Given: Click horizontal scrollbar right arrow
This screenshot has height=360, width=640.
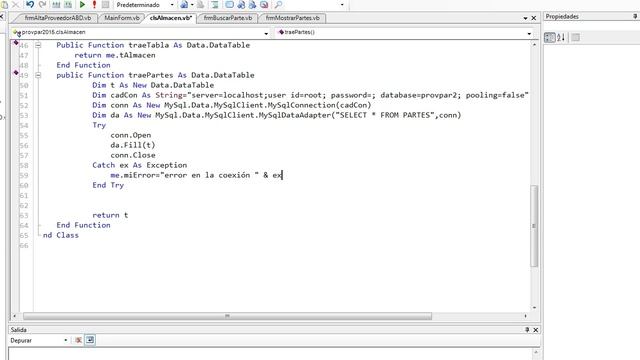Looking at the screenshot, I should pyautogui.click(x=525, y=316).
